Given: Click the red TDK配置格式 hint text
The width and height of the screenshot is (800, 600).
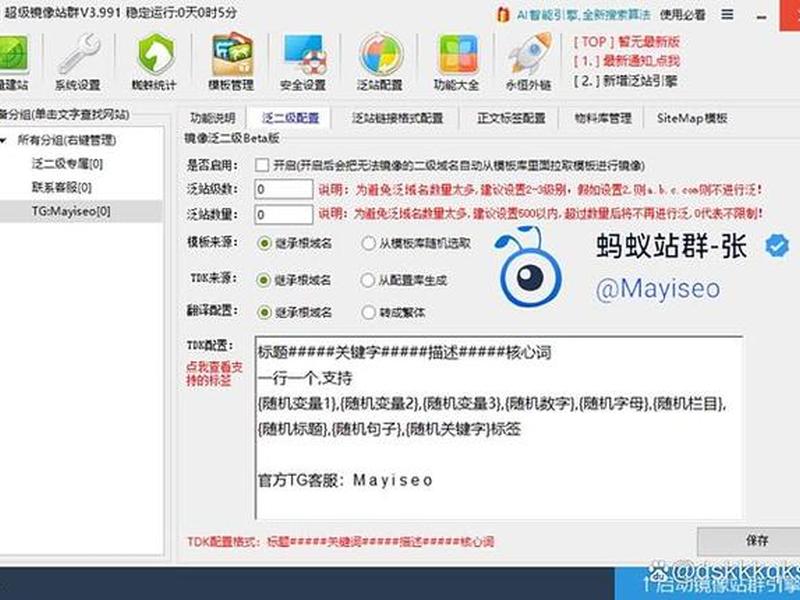Looking at the screenshot, I should (340, 541).
